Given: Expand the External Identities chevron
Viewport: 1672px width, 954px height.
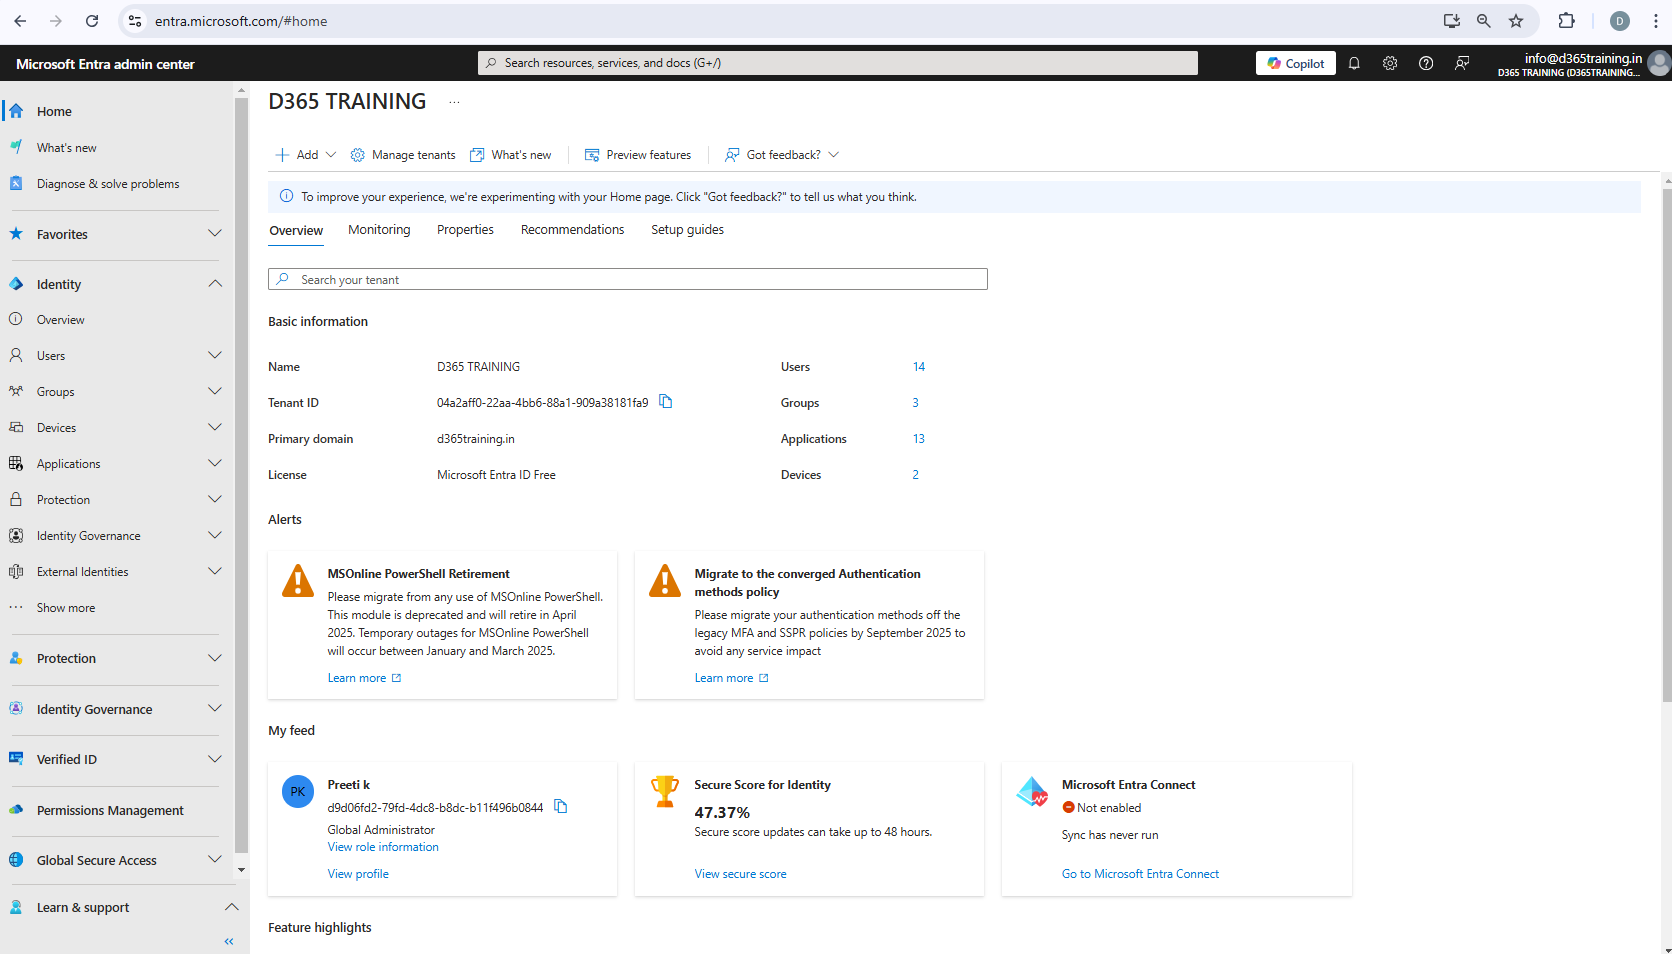Looking at the screenshot, I should pyautogui.click(x=214, y=571).
